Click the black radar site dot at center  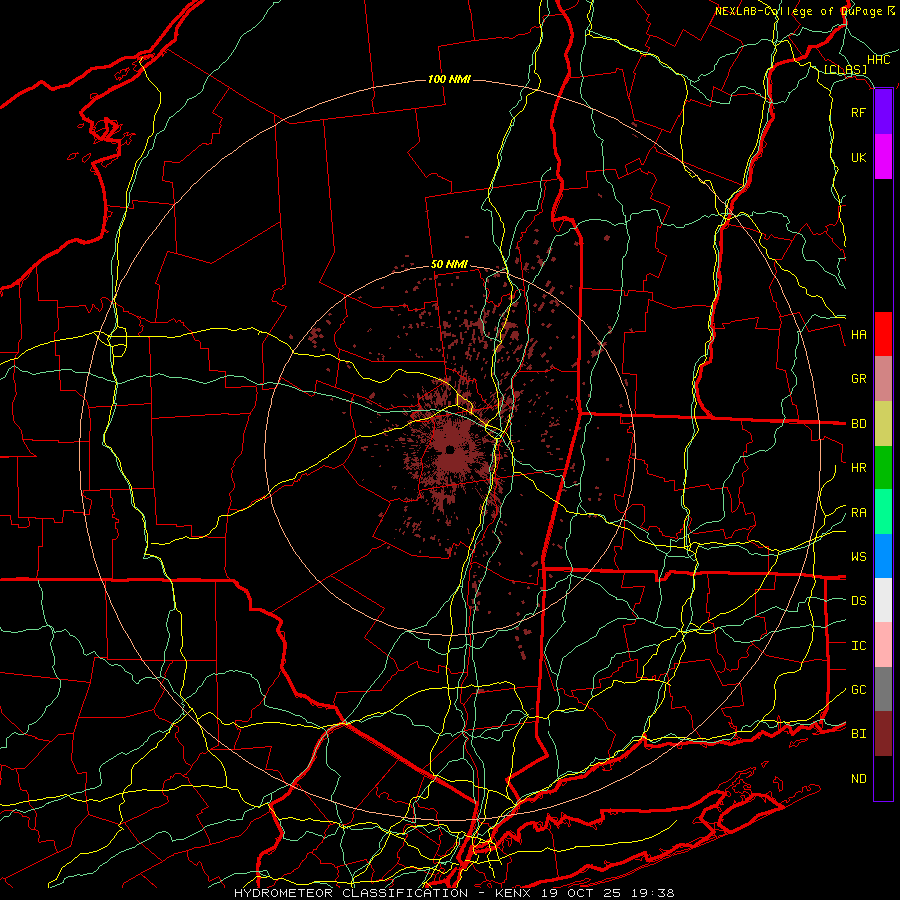coord(450,449)
